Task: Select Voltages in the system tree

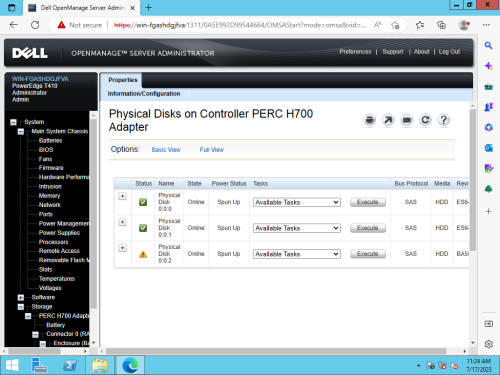Action: pyautogui.click(x=50, y=288)
